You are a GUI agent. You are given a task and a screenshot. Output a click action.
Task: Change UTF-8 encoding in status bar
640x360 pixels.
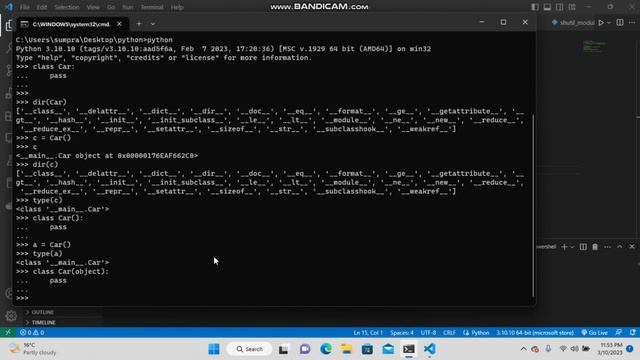(428, 332)
